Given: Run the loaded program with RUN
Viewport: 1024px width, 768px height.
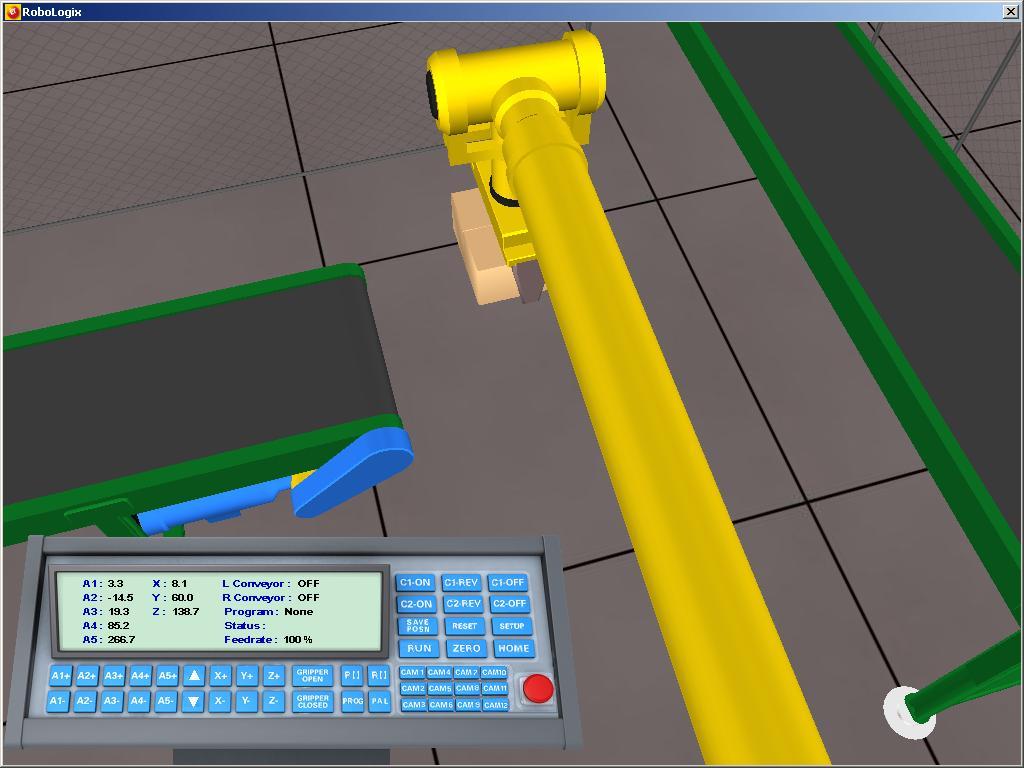Looking at the screenshot, I should [418, 648].
